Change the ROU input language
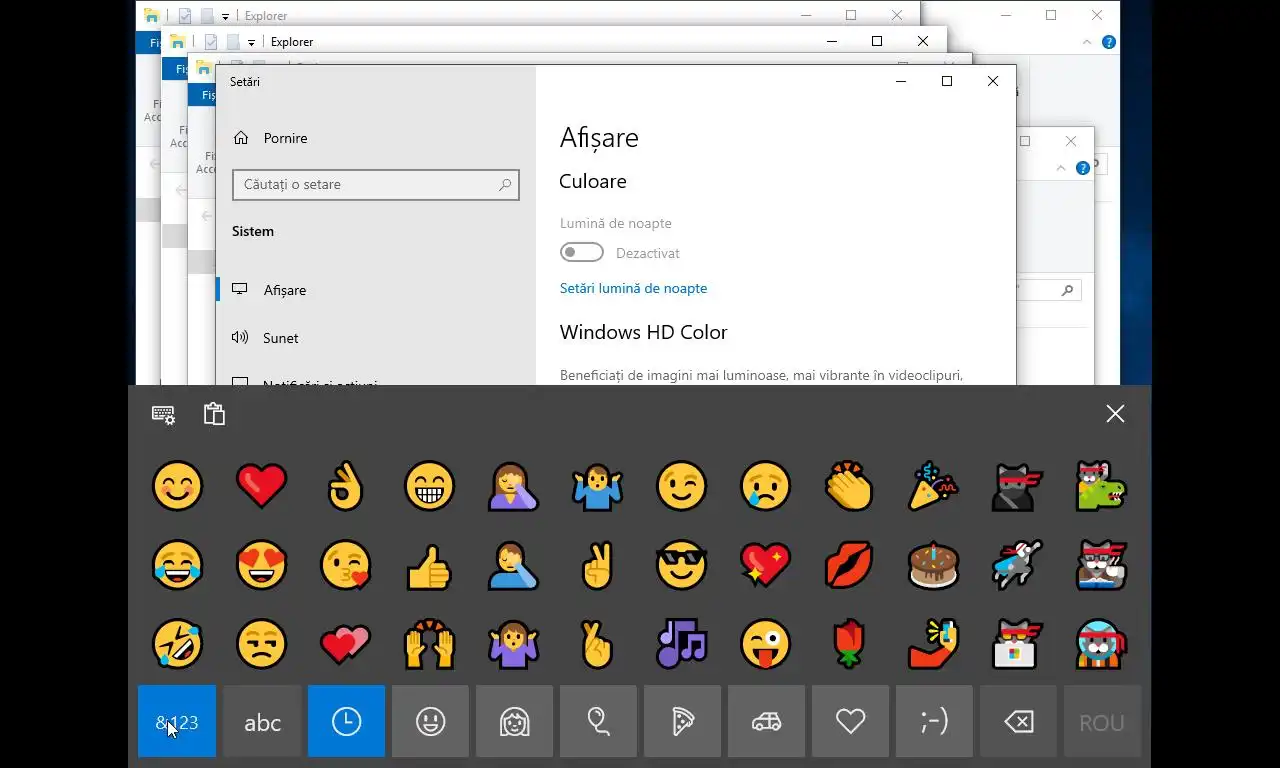 click(1102, 721)
